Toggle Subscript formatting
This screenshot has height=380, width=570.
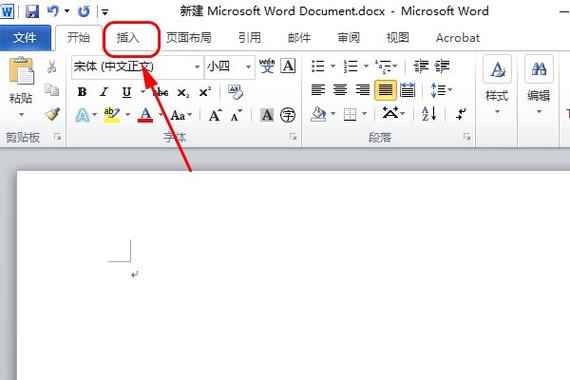183,93
